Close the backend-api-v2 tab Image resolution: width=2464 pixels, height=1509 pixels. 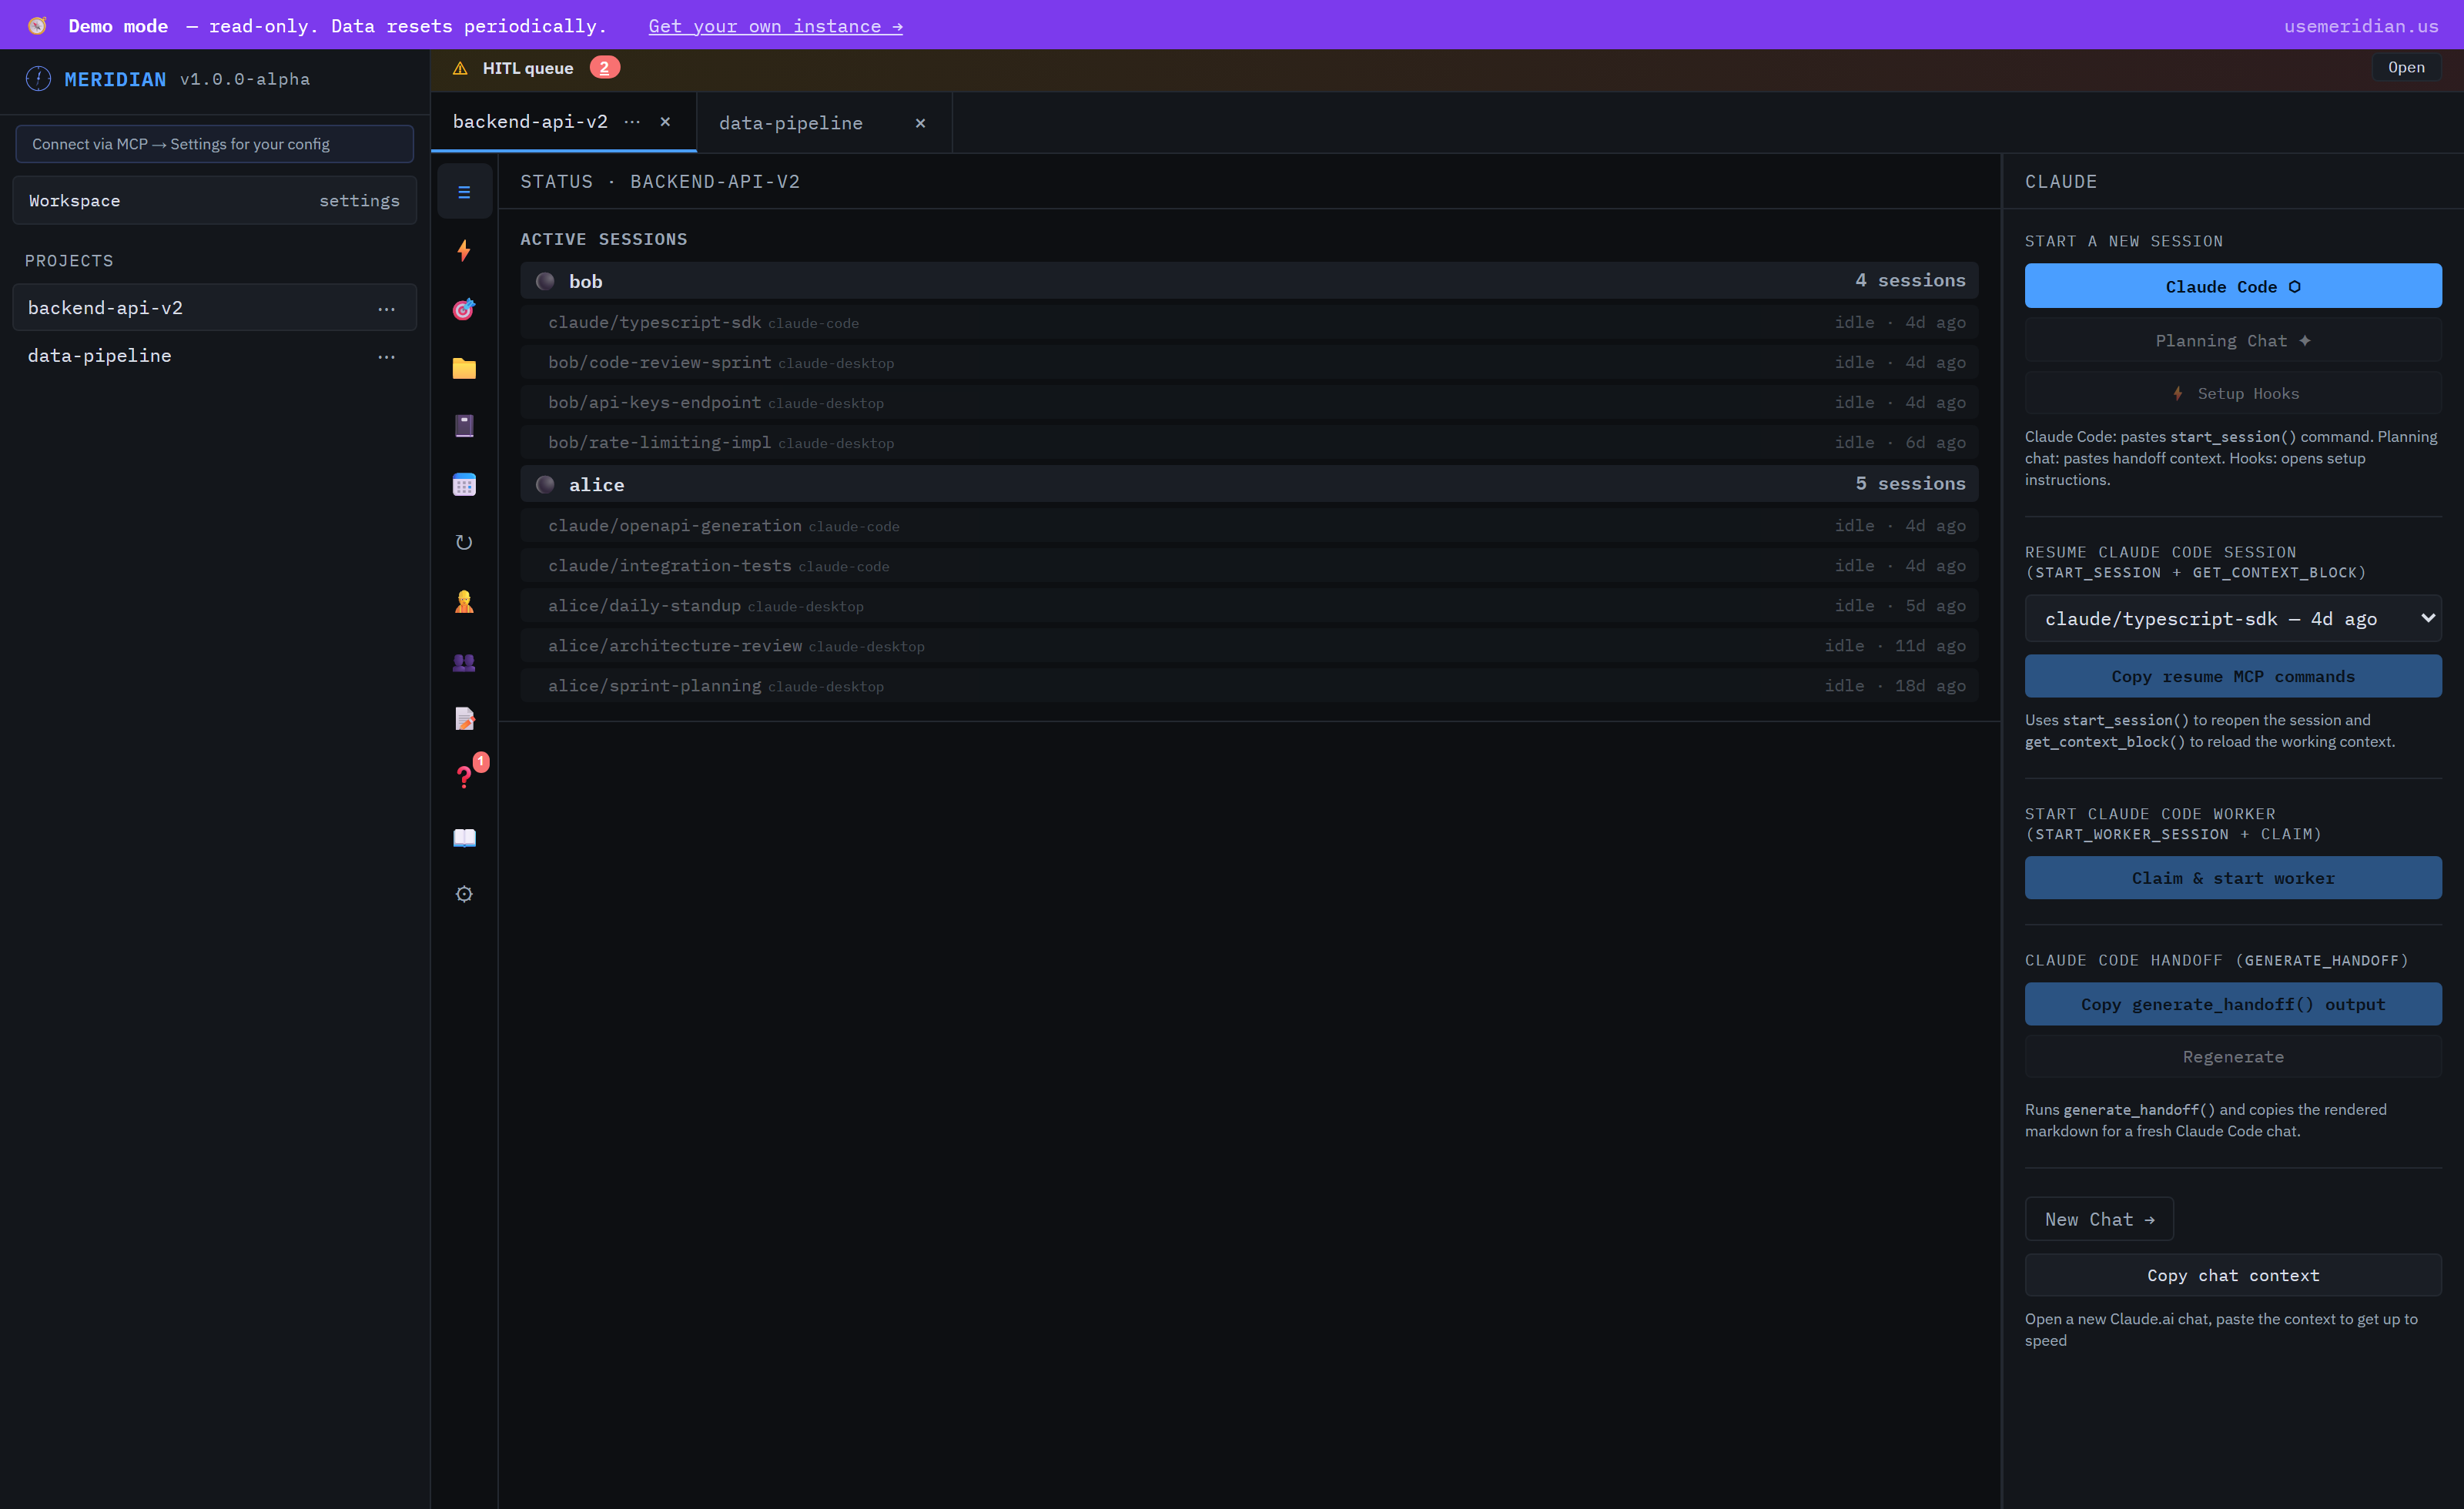(x=665, y=122)
